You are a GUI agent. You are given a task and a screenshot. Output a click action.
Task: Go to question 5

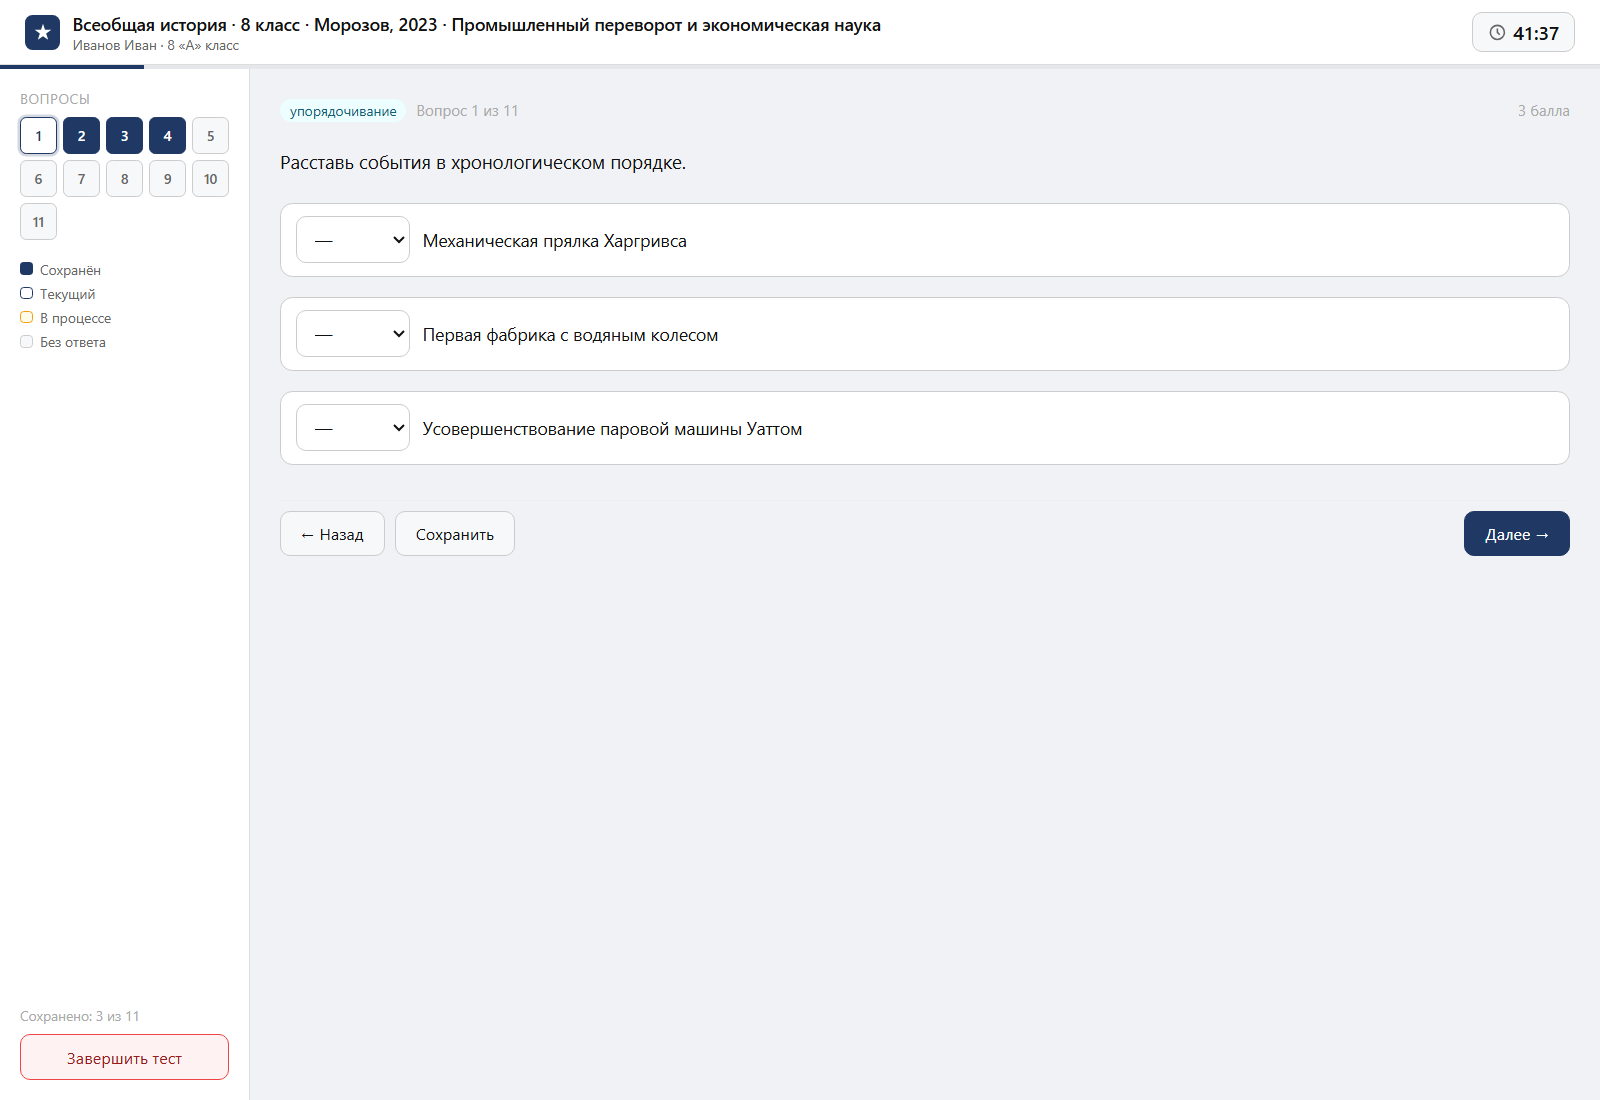tap(210, 136)
